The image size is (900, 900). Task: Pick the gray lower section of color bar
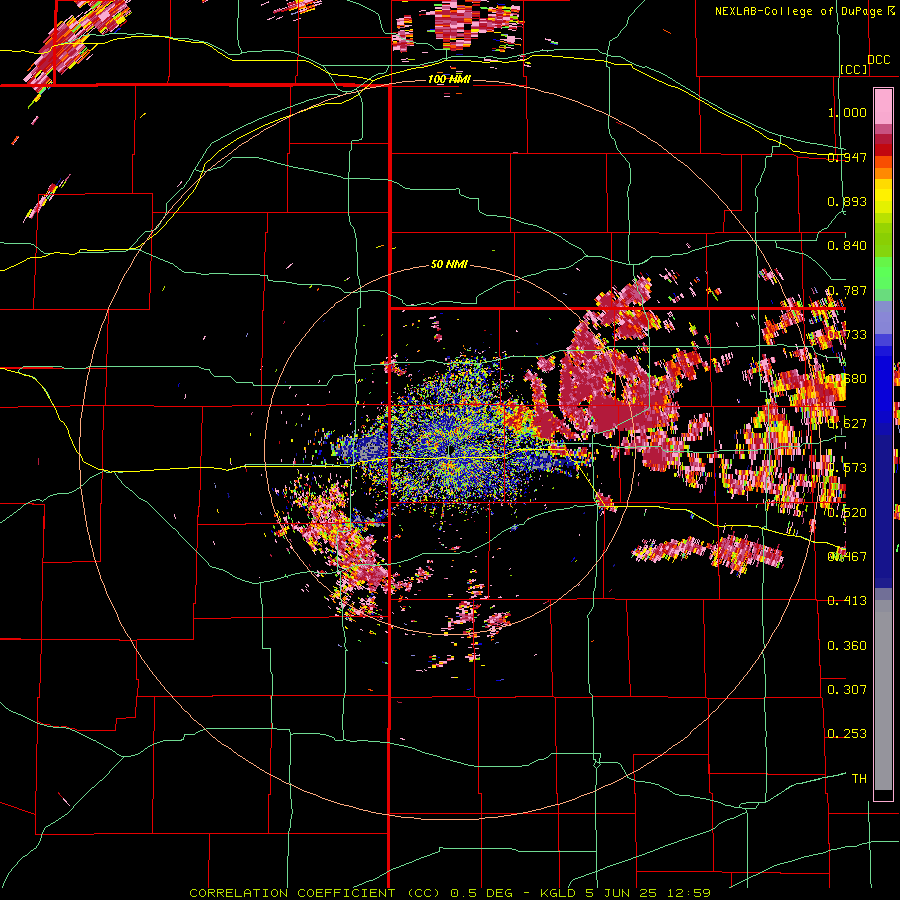coord(883,695)
